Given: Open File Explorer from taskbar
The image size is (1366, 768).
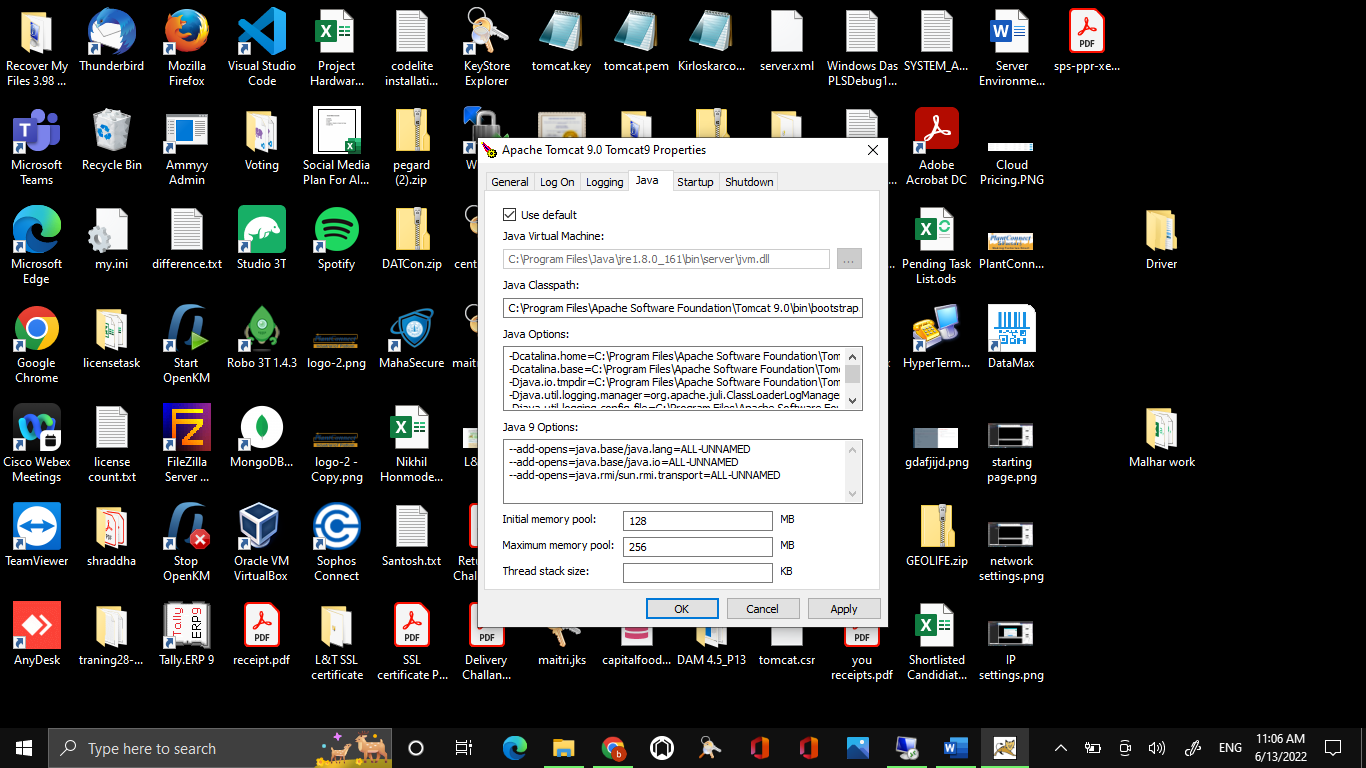Looking at the screenshot, I should click(564, 748).
